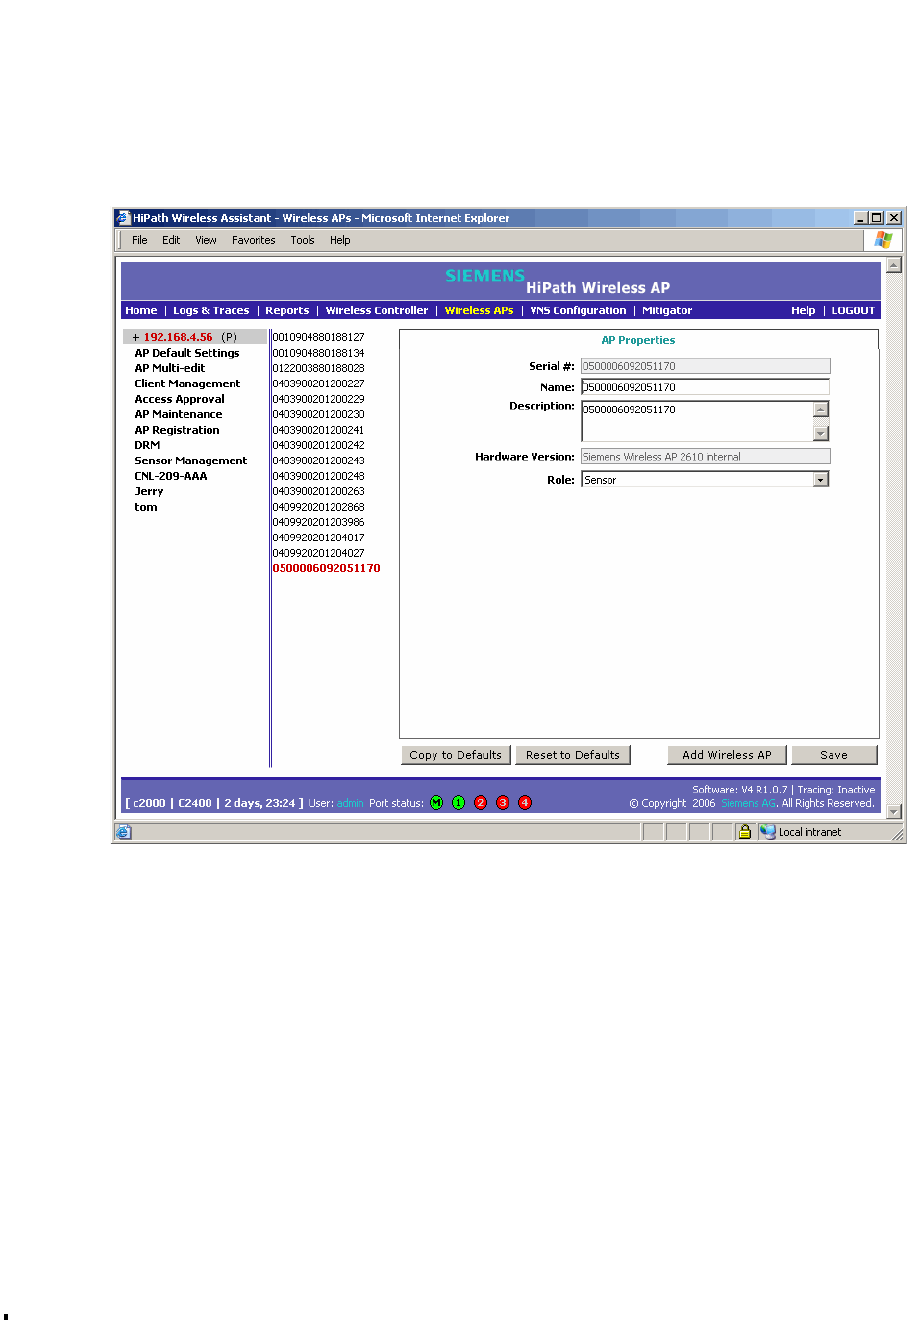Screen dimensions: 907x1320
Task: Click the lock security icon in status bar
Action: pos(745,831)
